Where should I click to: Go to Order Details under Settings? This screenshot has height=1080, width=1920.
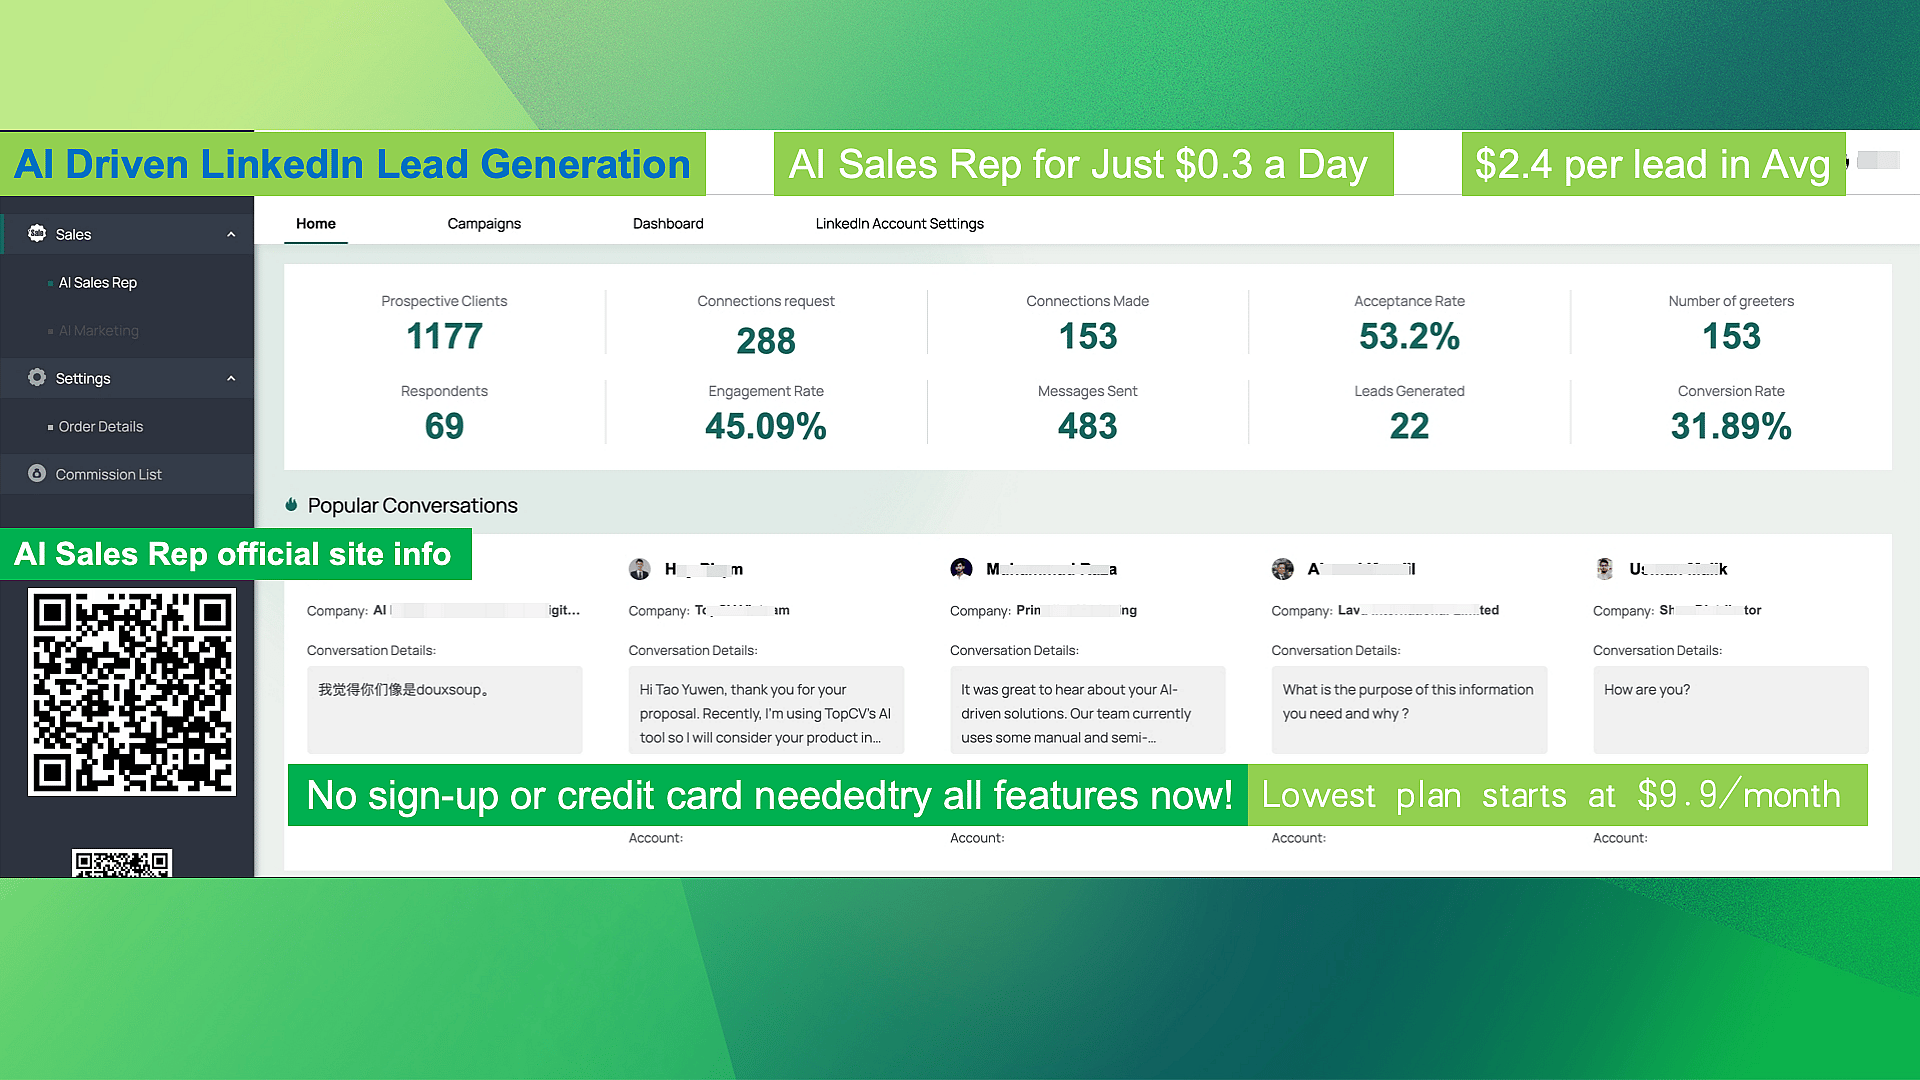pos(101,426)
